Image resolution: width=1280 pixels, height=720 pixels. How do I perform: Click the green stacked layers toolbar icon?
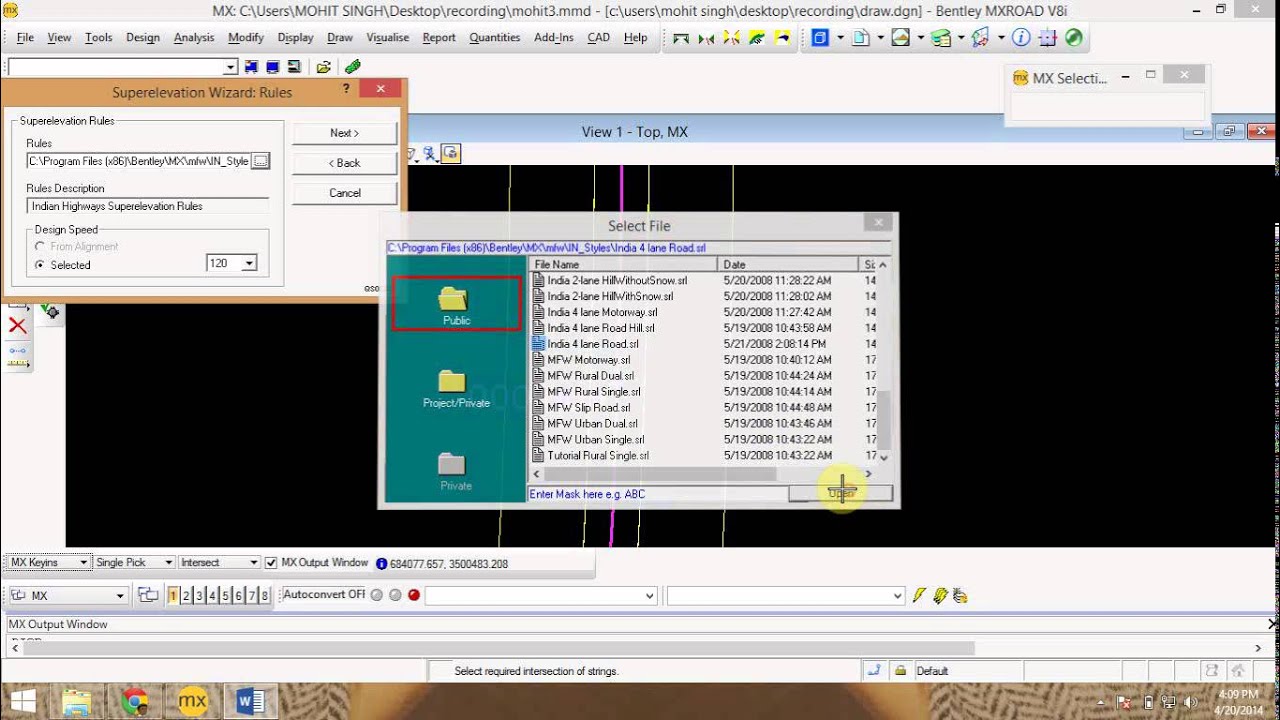click(940, 38)
